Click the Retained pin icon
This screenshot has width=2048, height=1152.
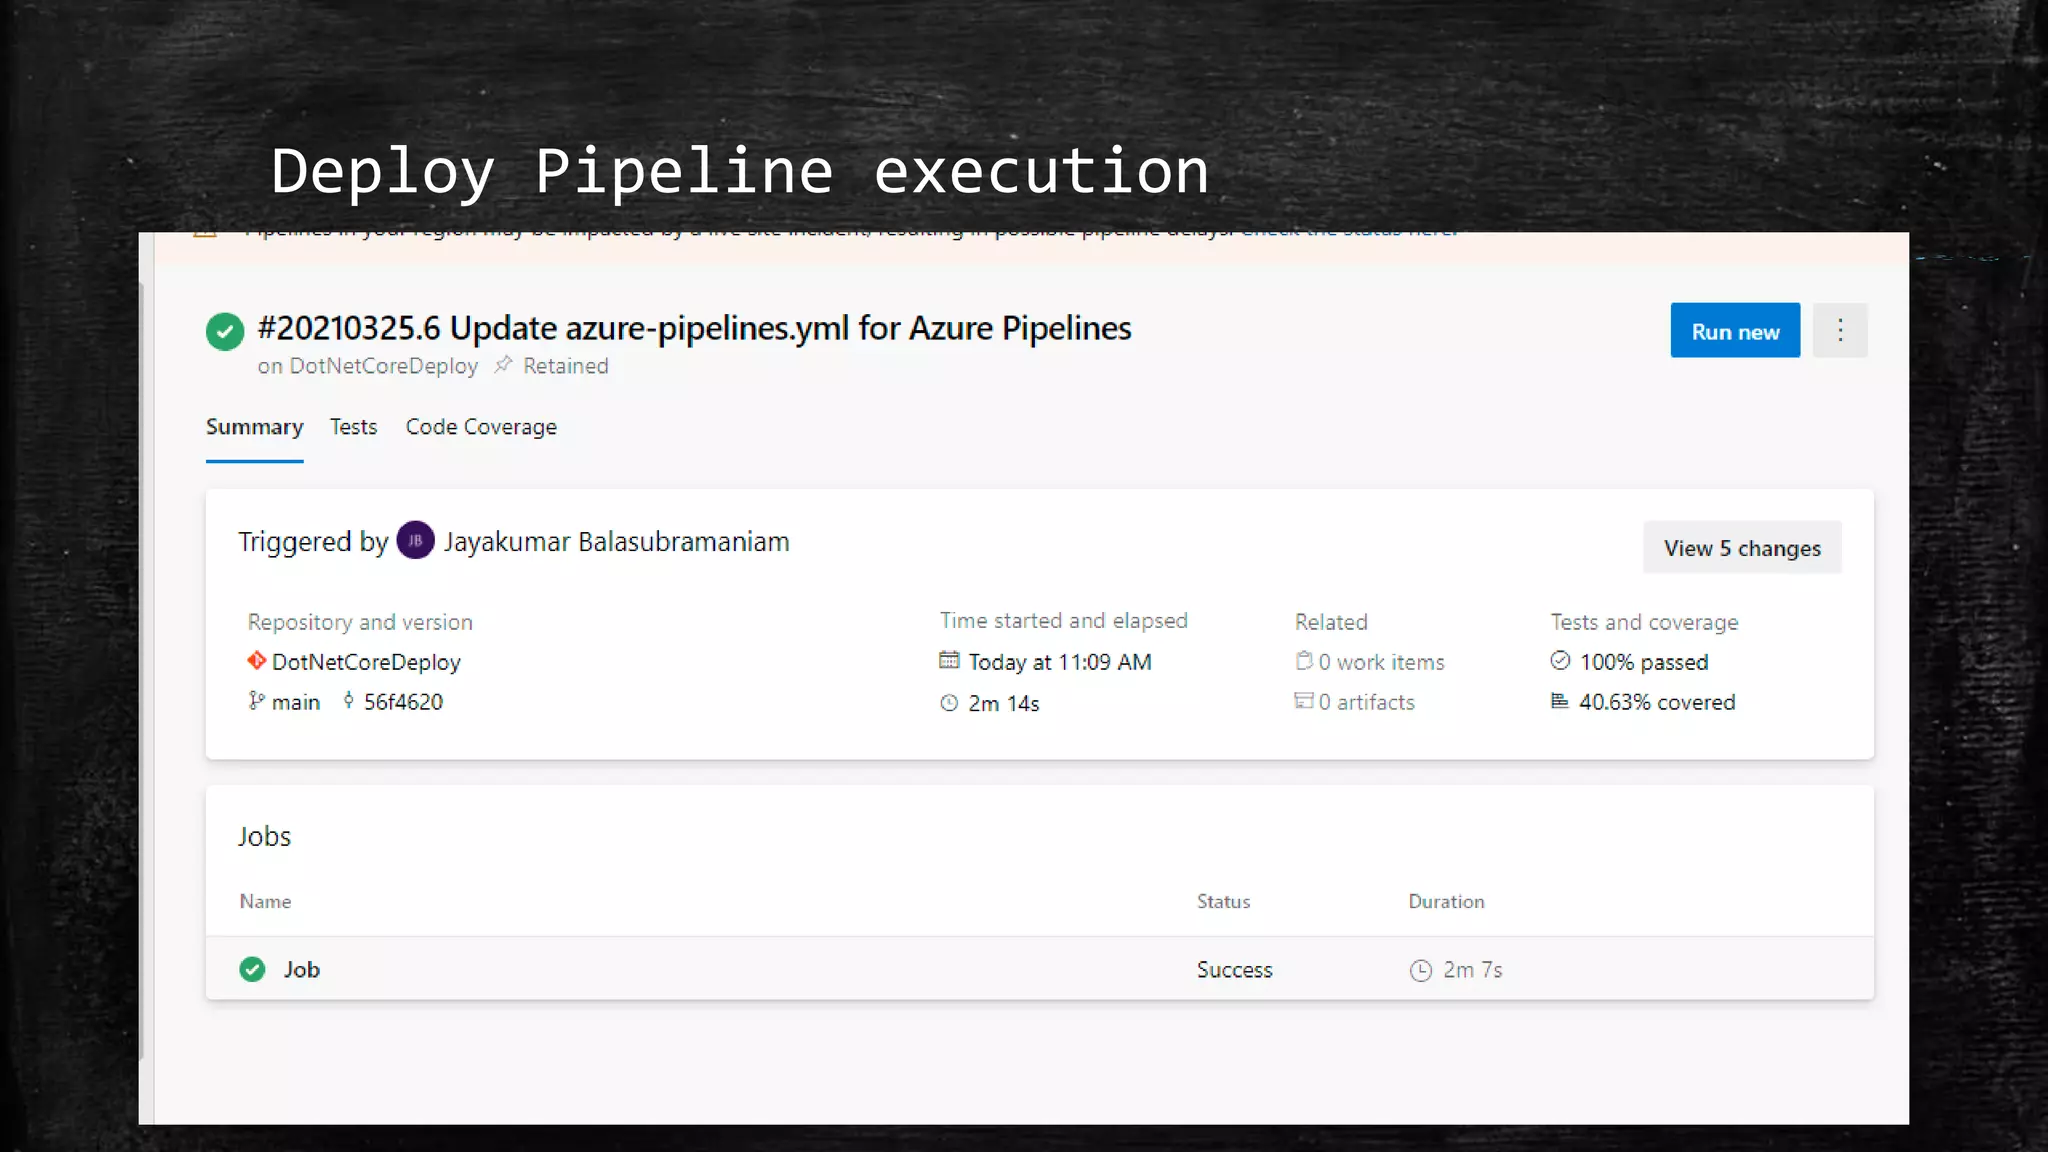(503, 365)
